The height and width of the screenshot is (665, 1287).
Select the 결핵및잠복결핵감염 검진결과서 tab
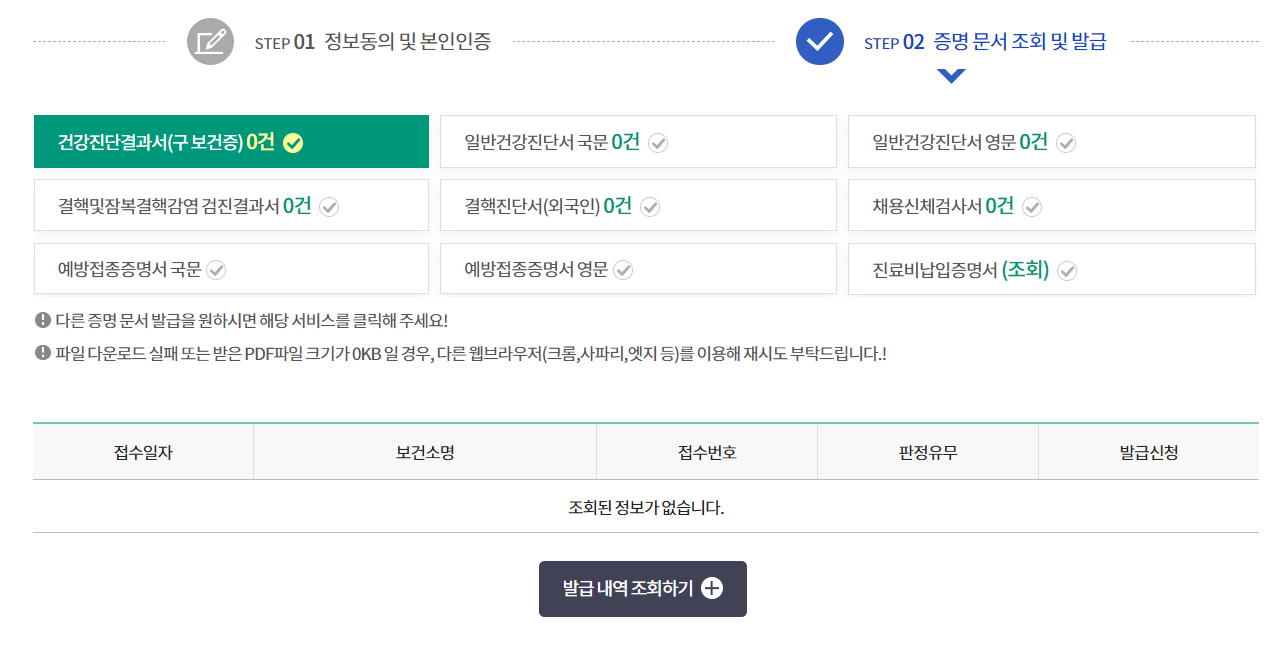(x=231, y=205)
